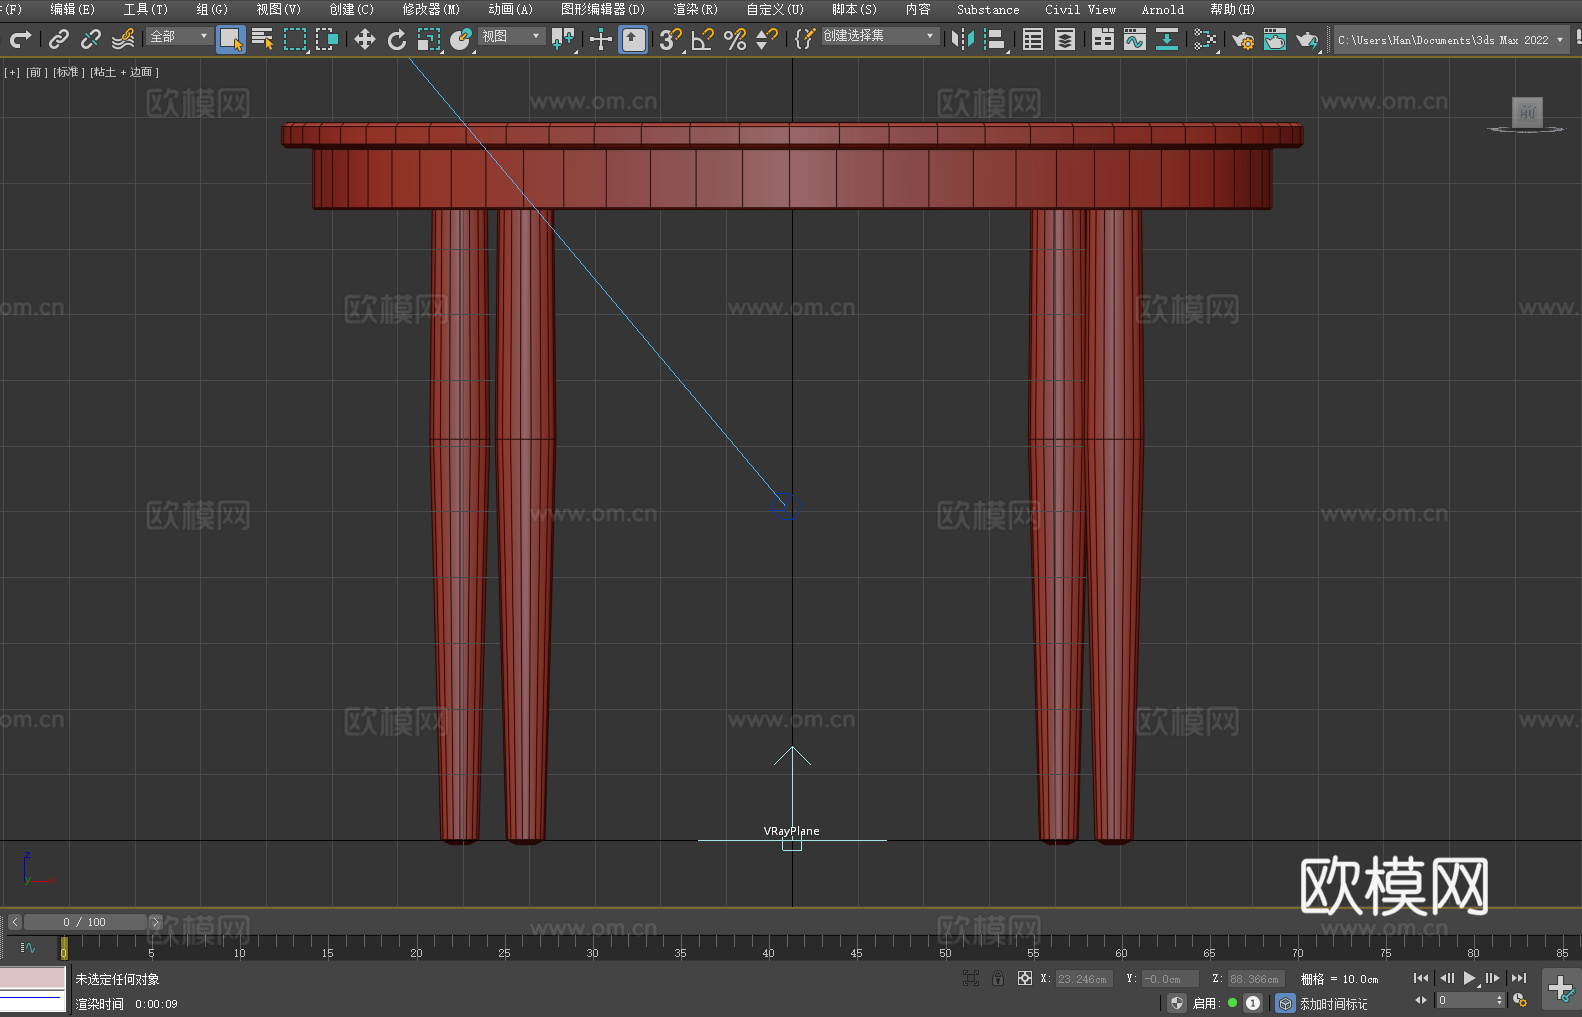
Task: Click the Redo arrow icon
Action: click(20, 39)
